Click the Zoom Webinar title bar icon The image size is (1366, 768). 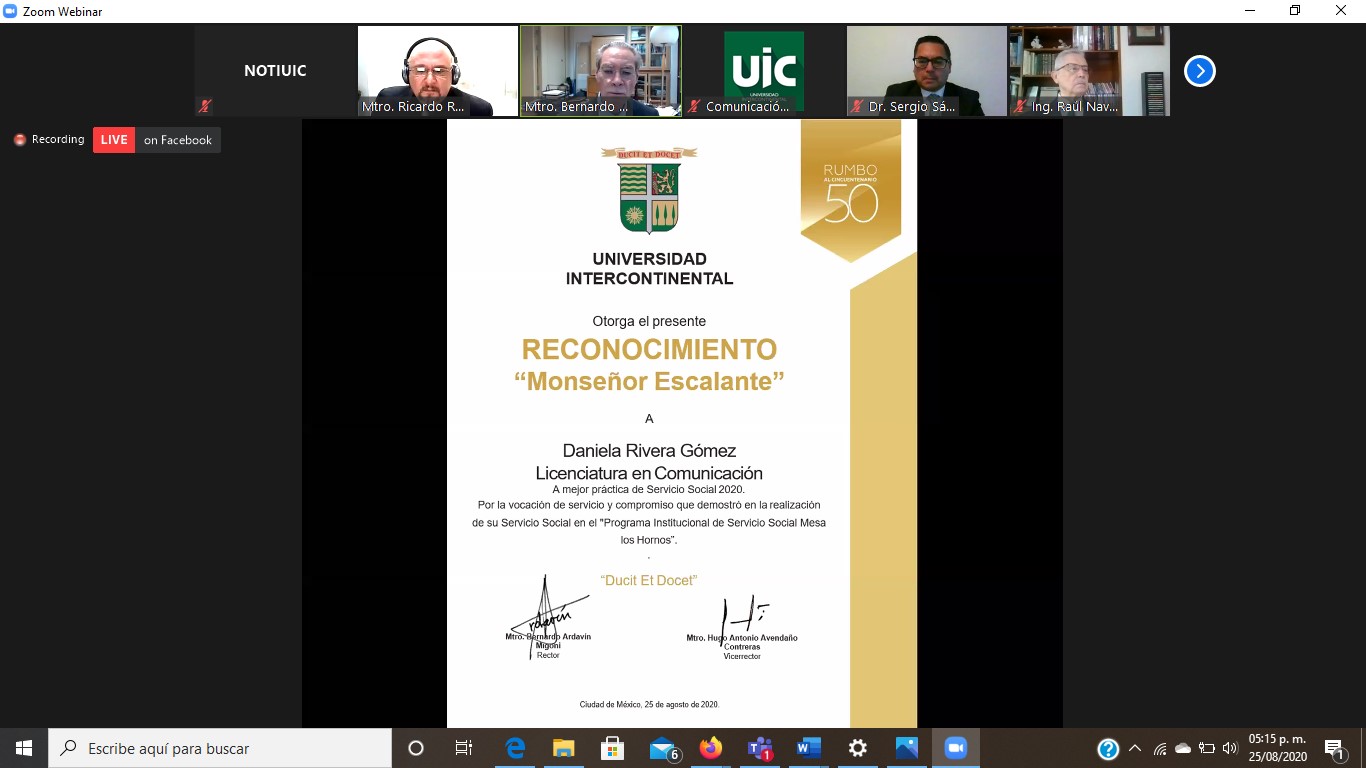10,12
